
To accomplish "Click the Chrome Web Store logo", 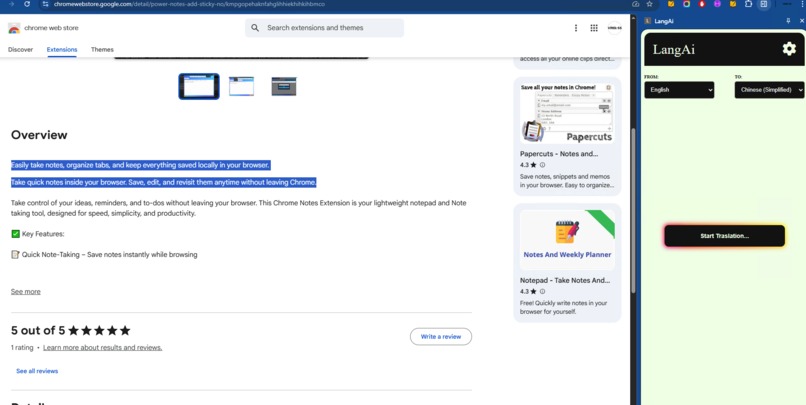I will (14, 28).
